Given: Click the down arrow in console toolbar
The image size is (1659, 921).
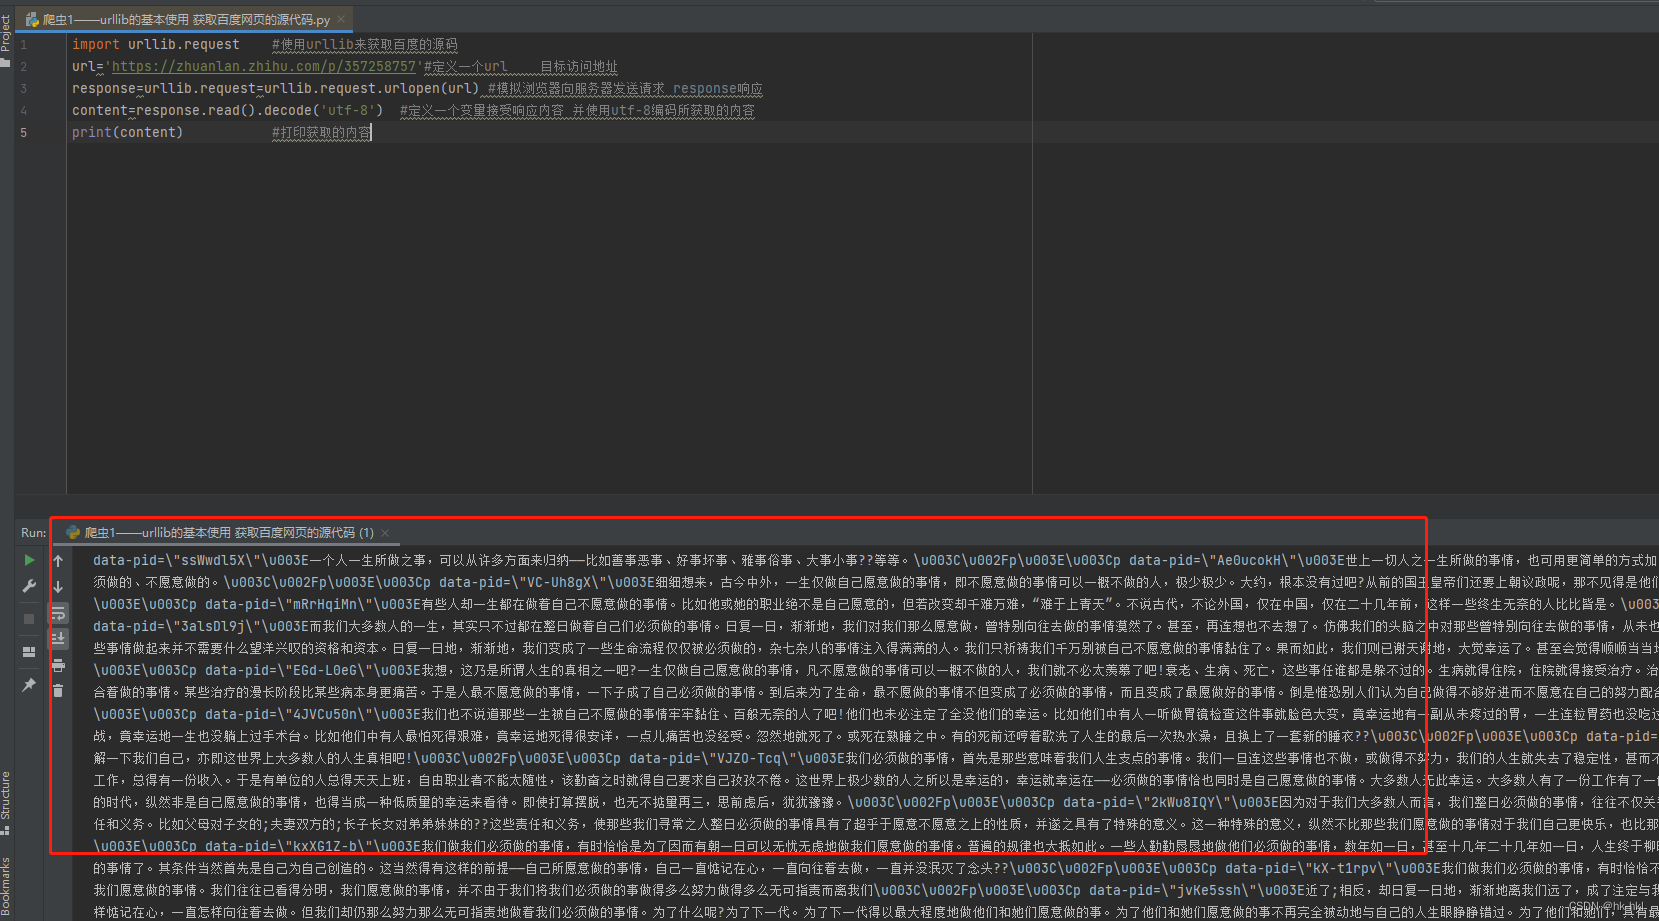Looking at the screenshot, I should (x=58, y=587).
